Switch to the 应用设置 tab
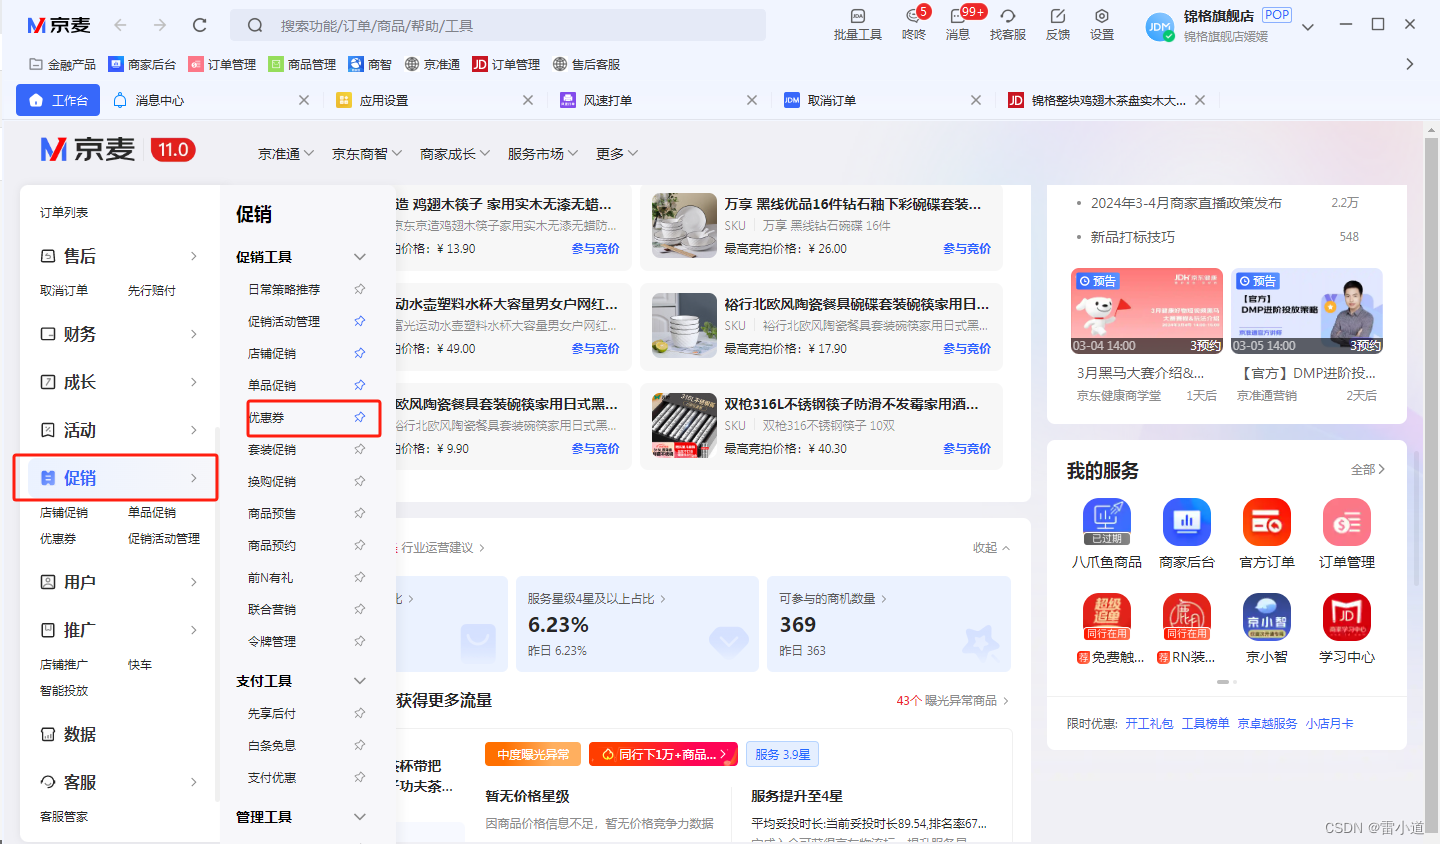The width and height of the screenshot is (1440, 844). (x=384, y=100)
